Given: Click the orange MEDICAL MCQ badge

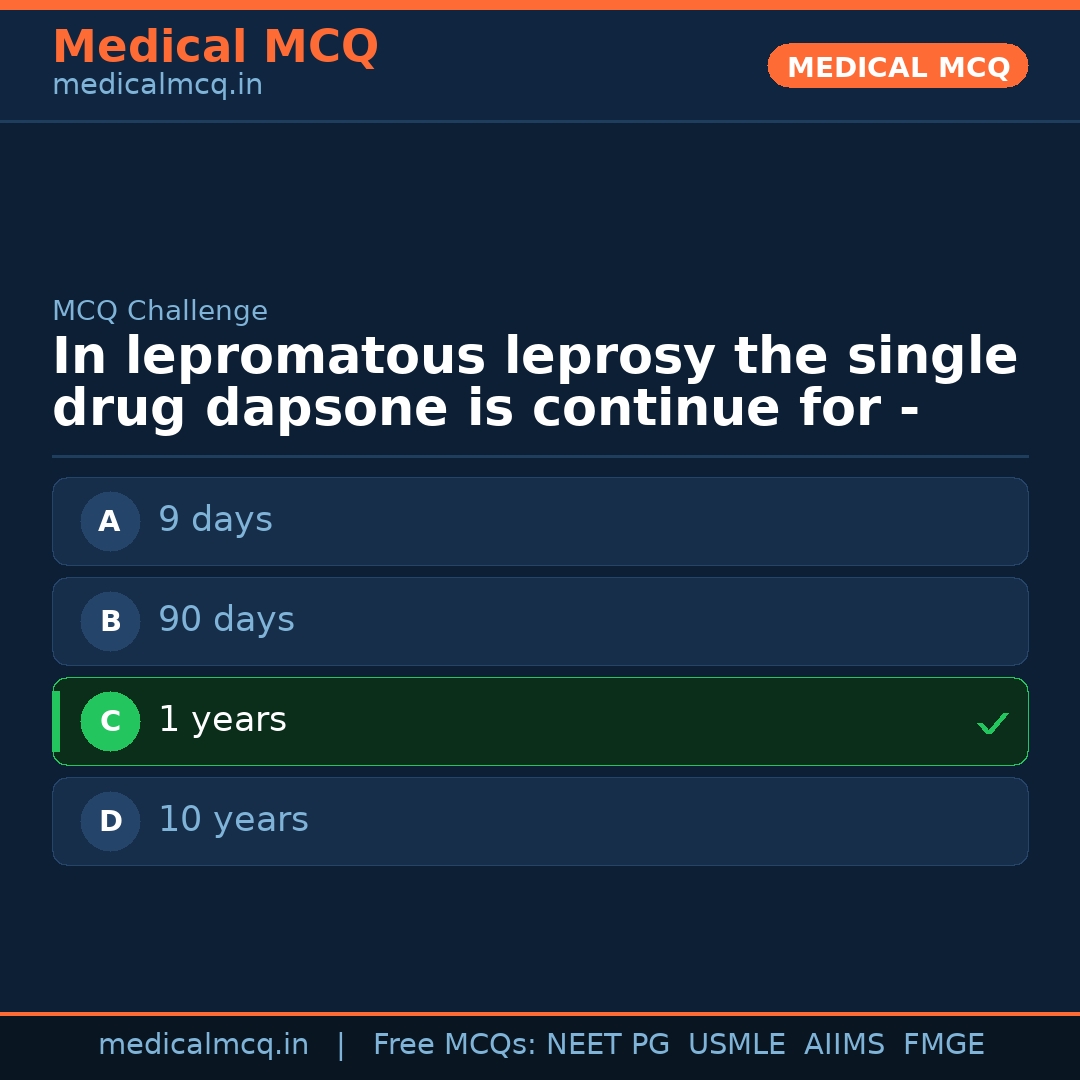Looking at the screenshot, I should tap(897, 67).
